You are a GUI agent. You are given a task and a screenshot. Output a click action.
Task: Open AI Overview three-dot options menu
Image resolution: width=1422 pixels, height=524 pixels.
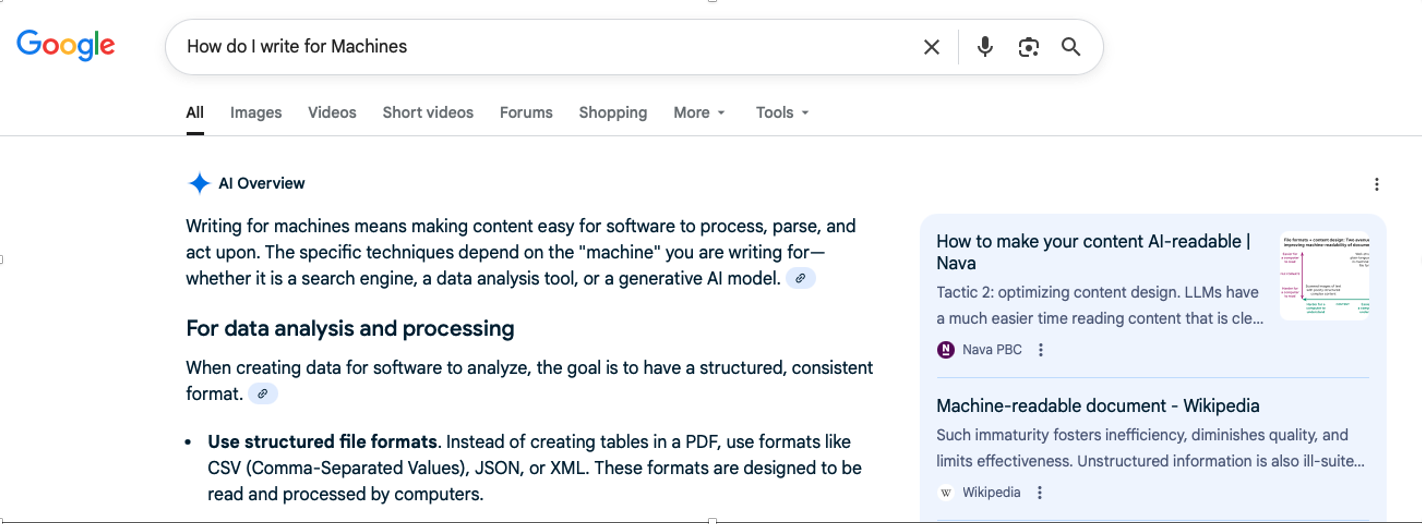coord(1377,184)
